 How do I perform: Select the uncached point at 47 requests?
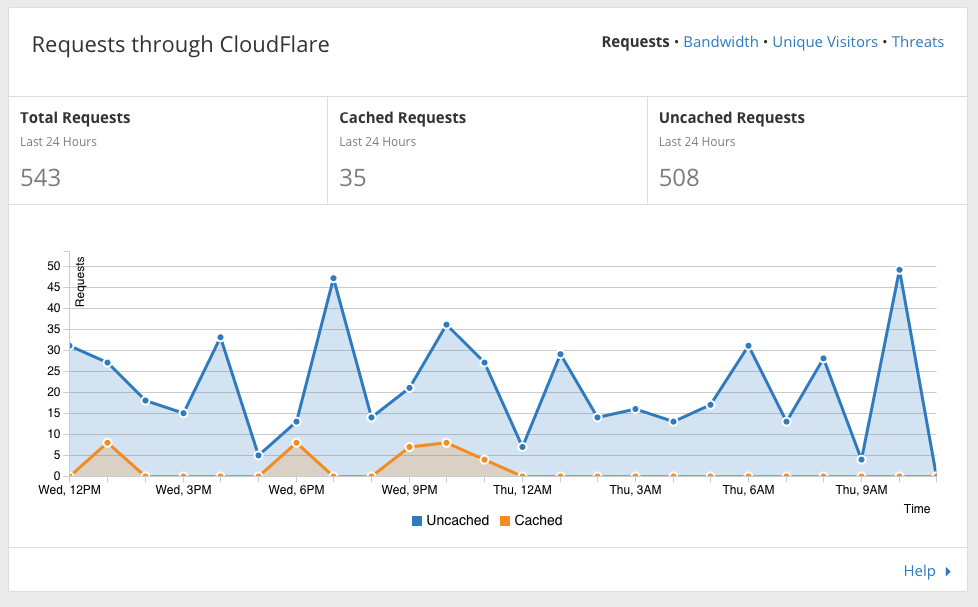click(333, 278)
